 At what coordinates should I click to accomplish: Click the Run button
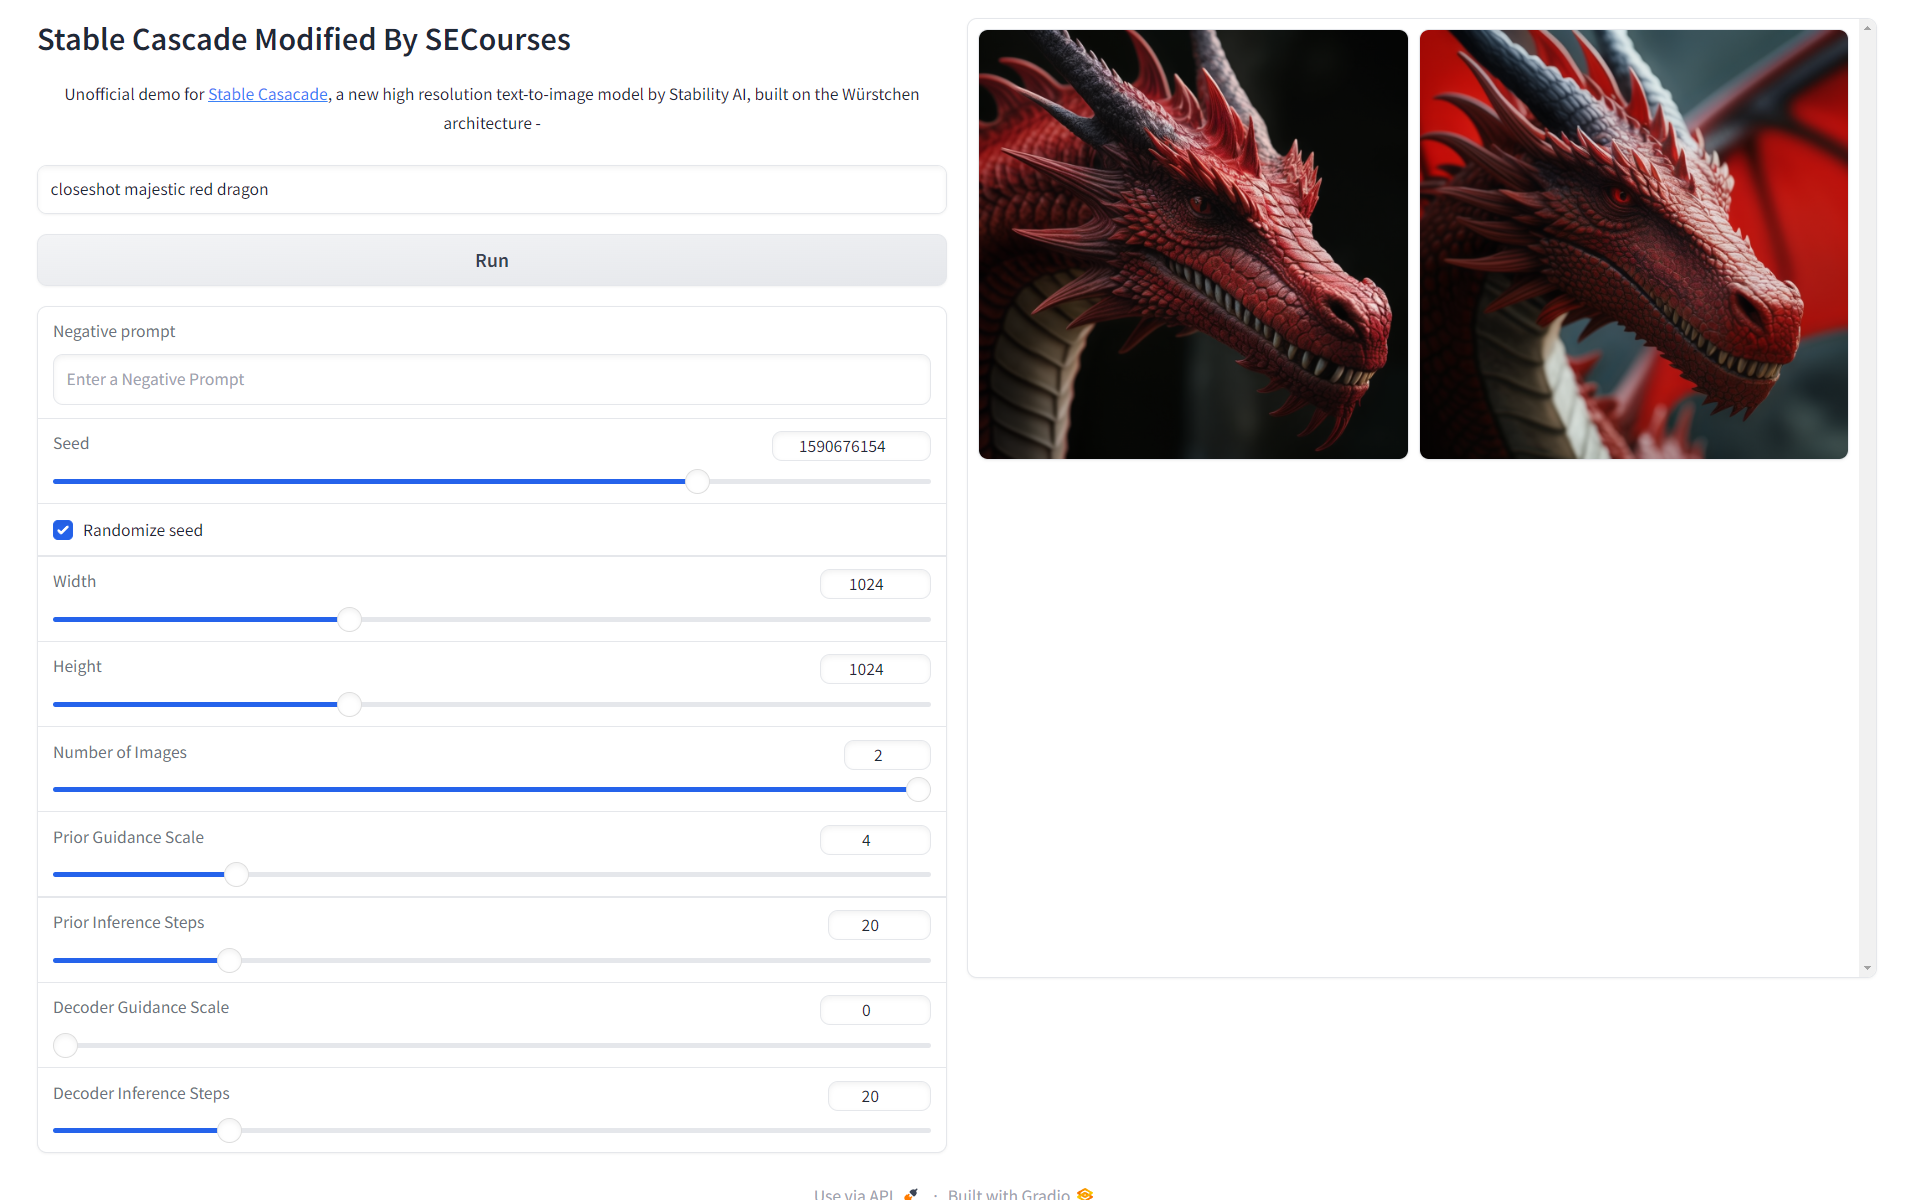click(x=491, y=260)
